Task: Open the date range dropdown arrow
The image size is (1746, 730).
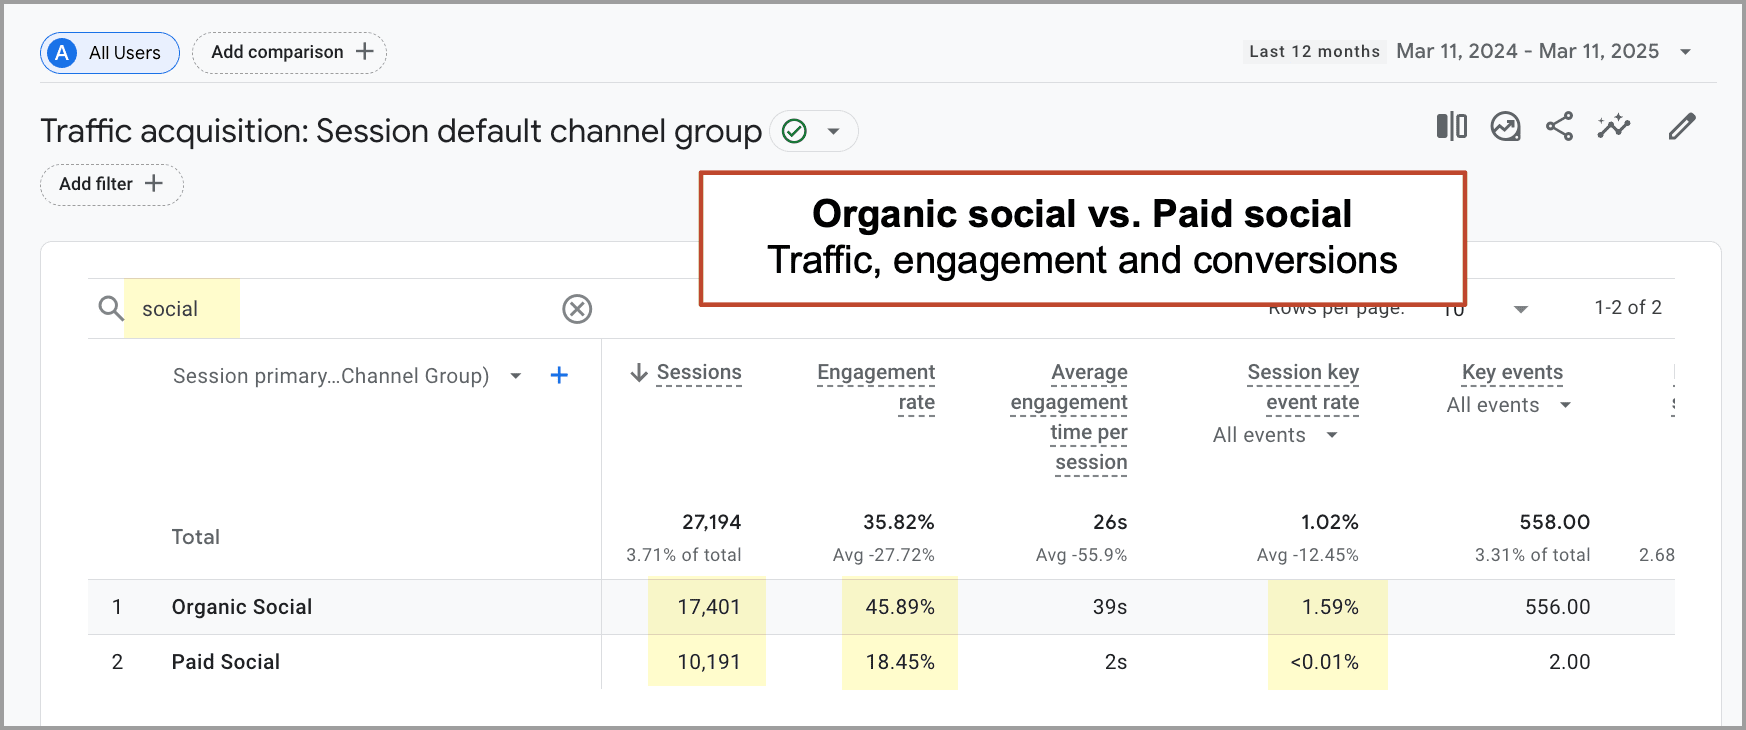Action: (x=1685, y=52)
